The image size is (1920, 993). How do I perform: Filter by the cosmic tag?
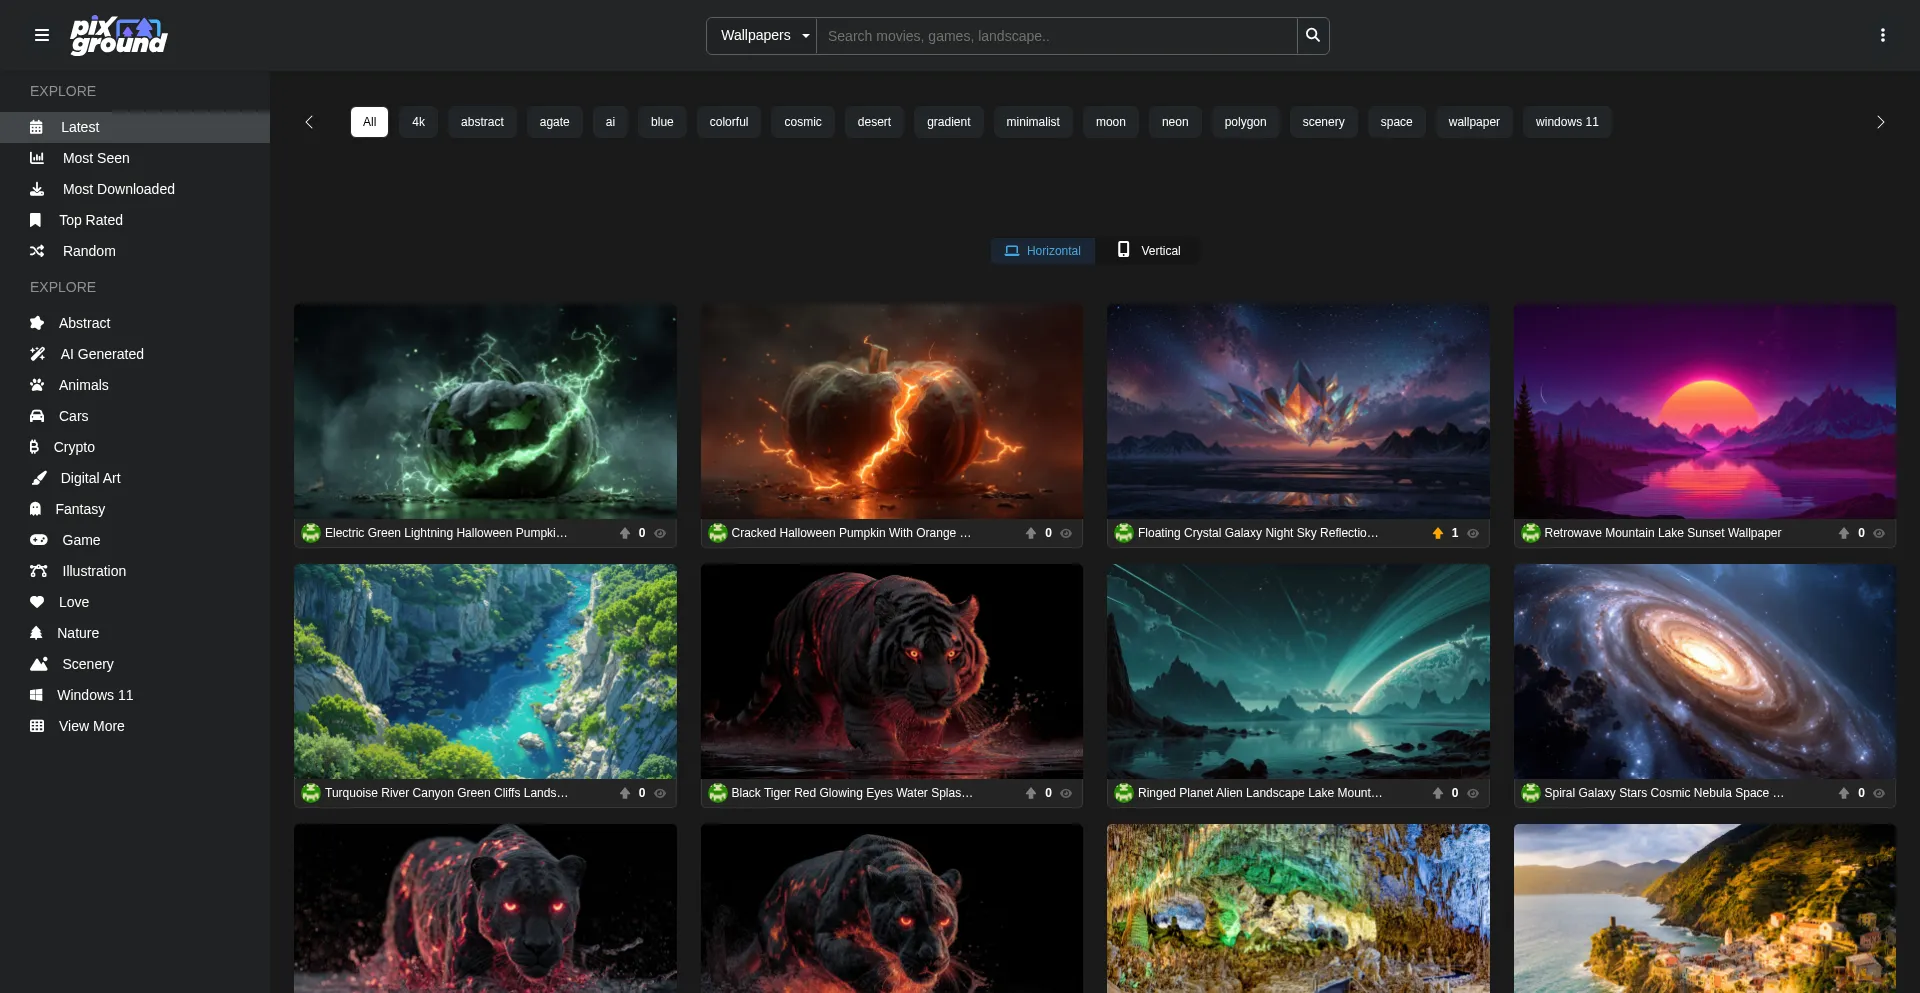802,122
